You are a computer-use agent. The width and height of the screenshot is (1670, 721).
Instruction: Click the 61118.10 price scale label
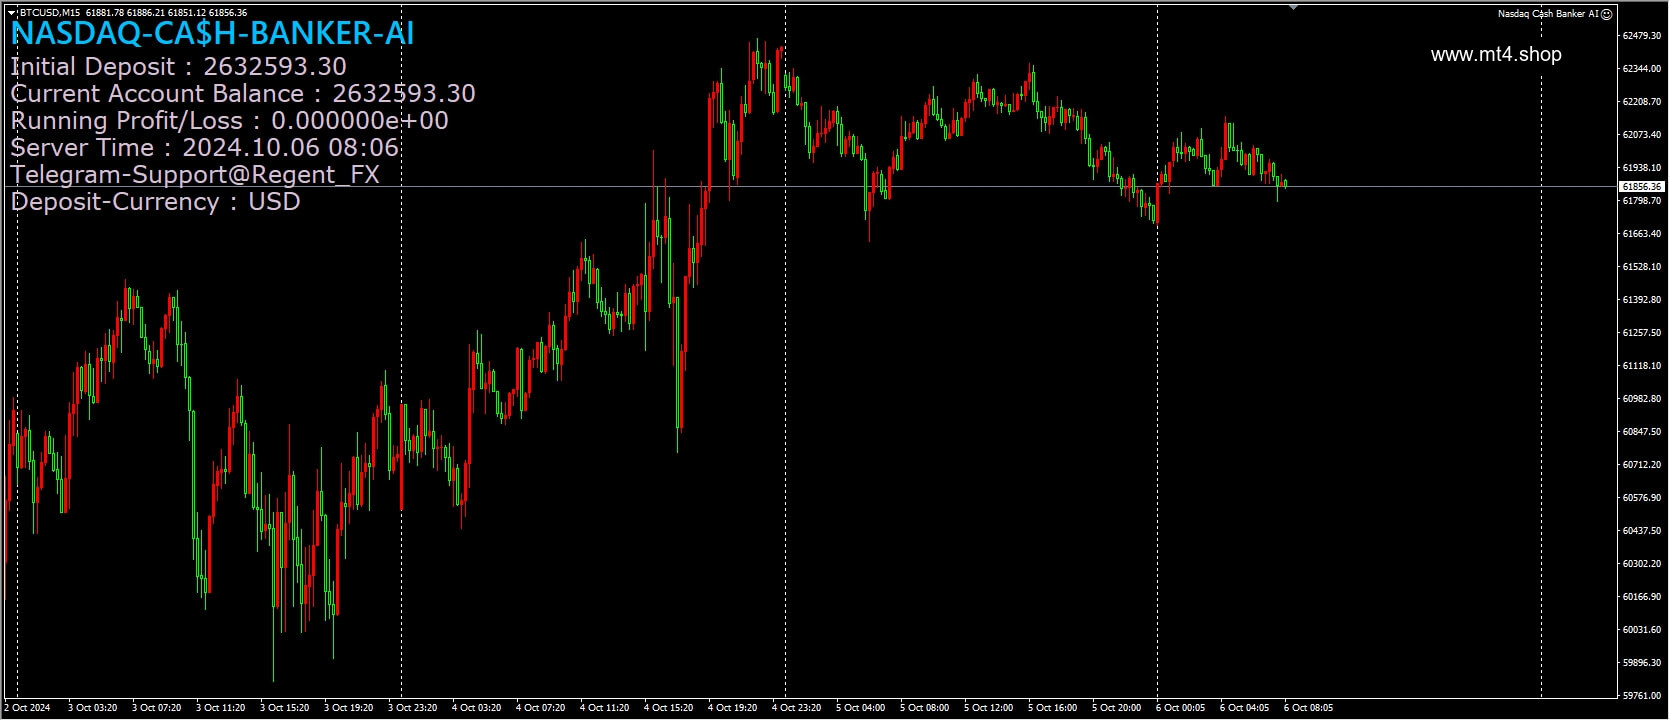coord(1641,366)
